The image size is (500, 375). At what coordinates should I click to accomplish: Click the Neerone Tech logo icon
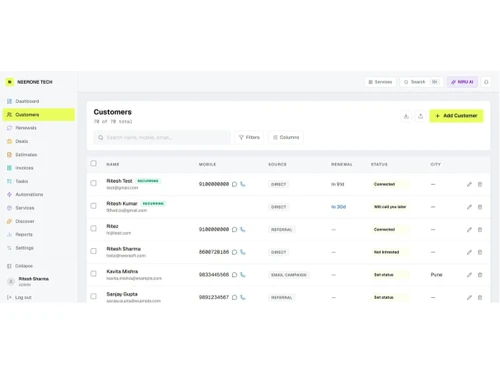tap(10, 82)
